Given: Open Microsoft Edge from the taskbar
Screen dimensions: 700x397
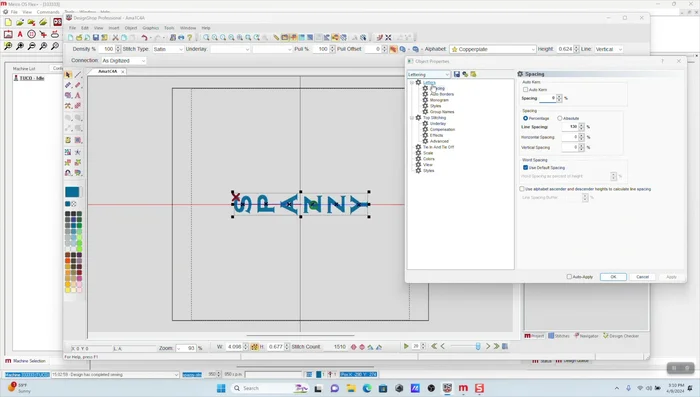Looking at the screenshot, I should click(x=367, y=388).
